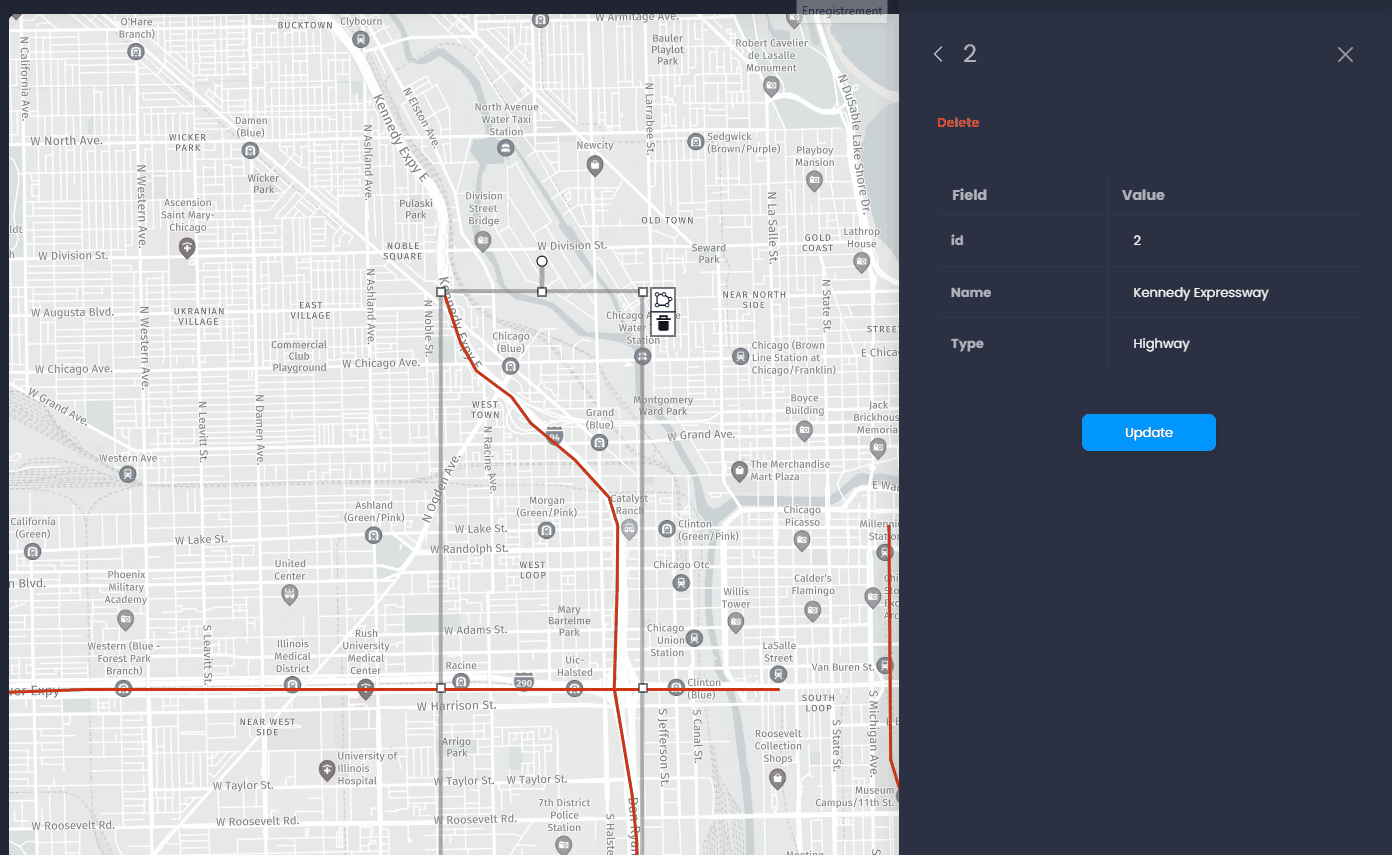
Task: Click the Highway type value field
Action: (1237, 344)
